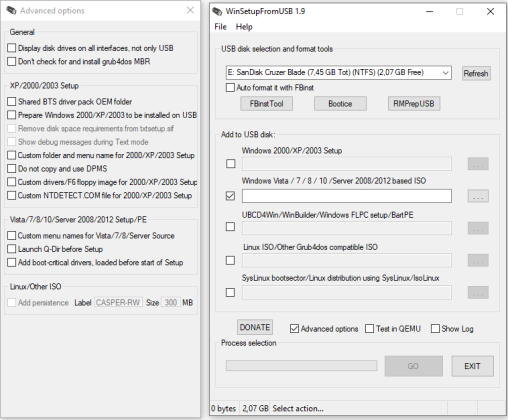The image size is (508, 420).
Task: Enable Test in QEMU option
Action: tap(369, 329)
